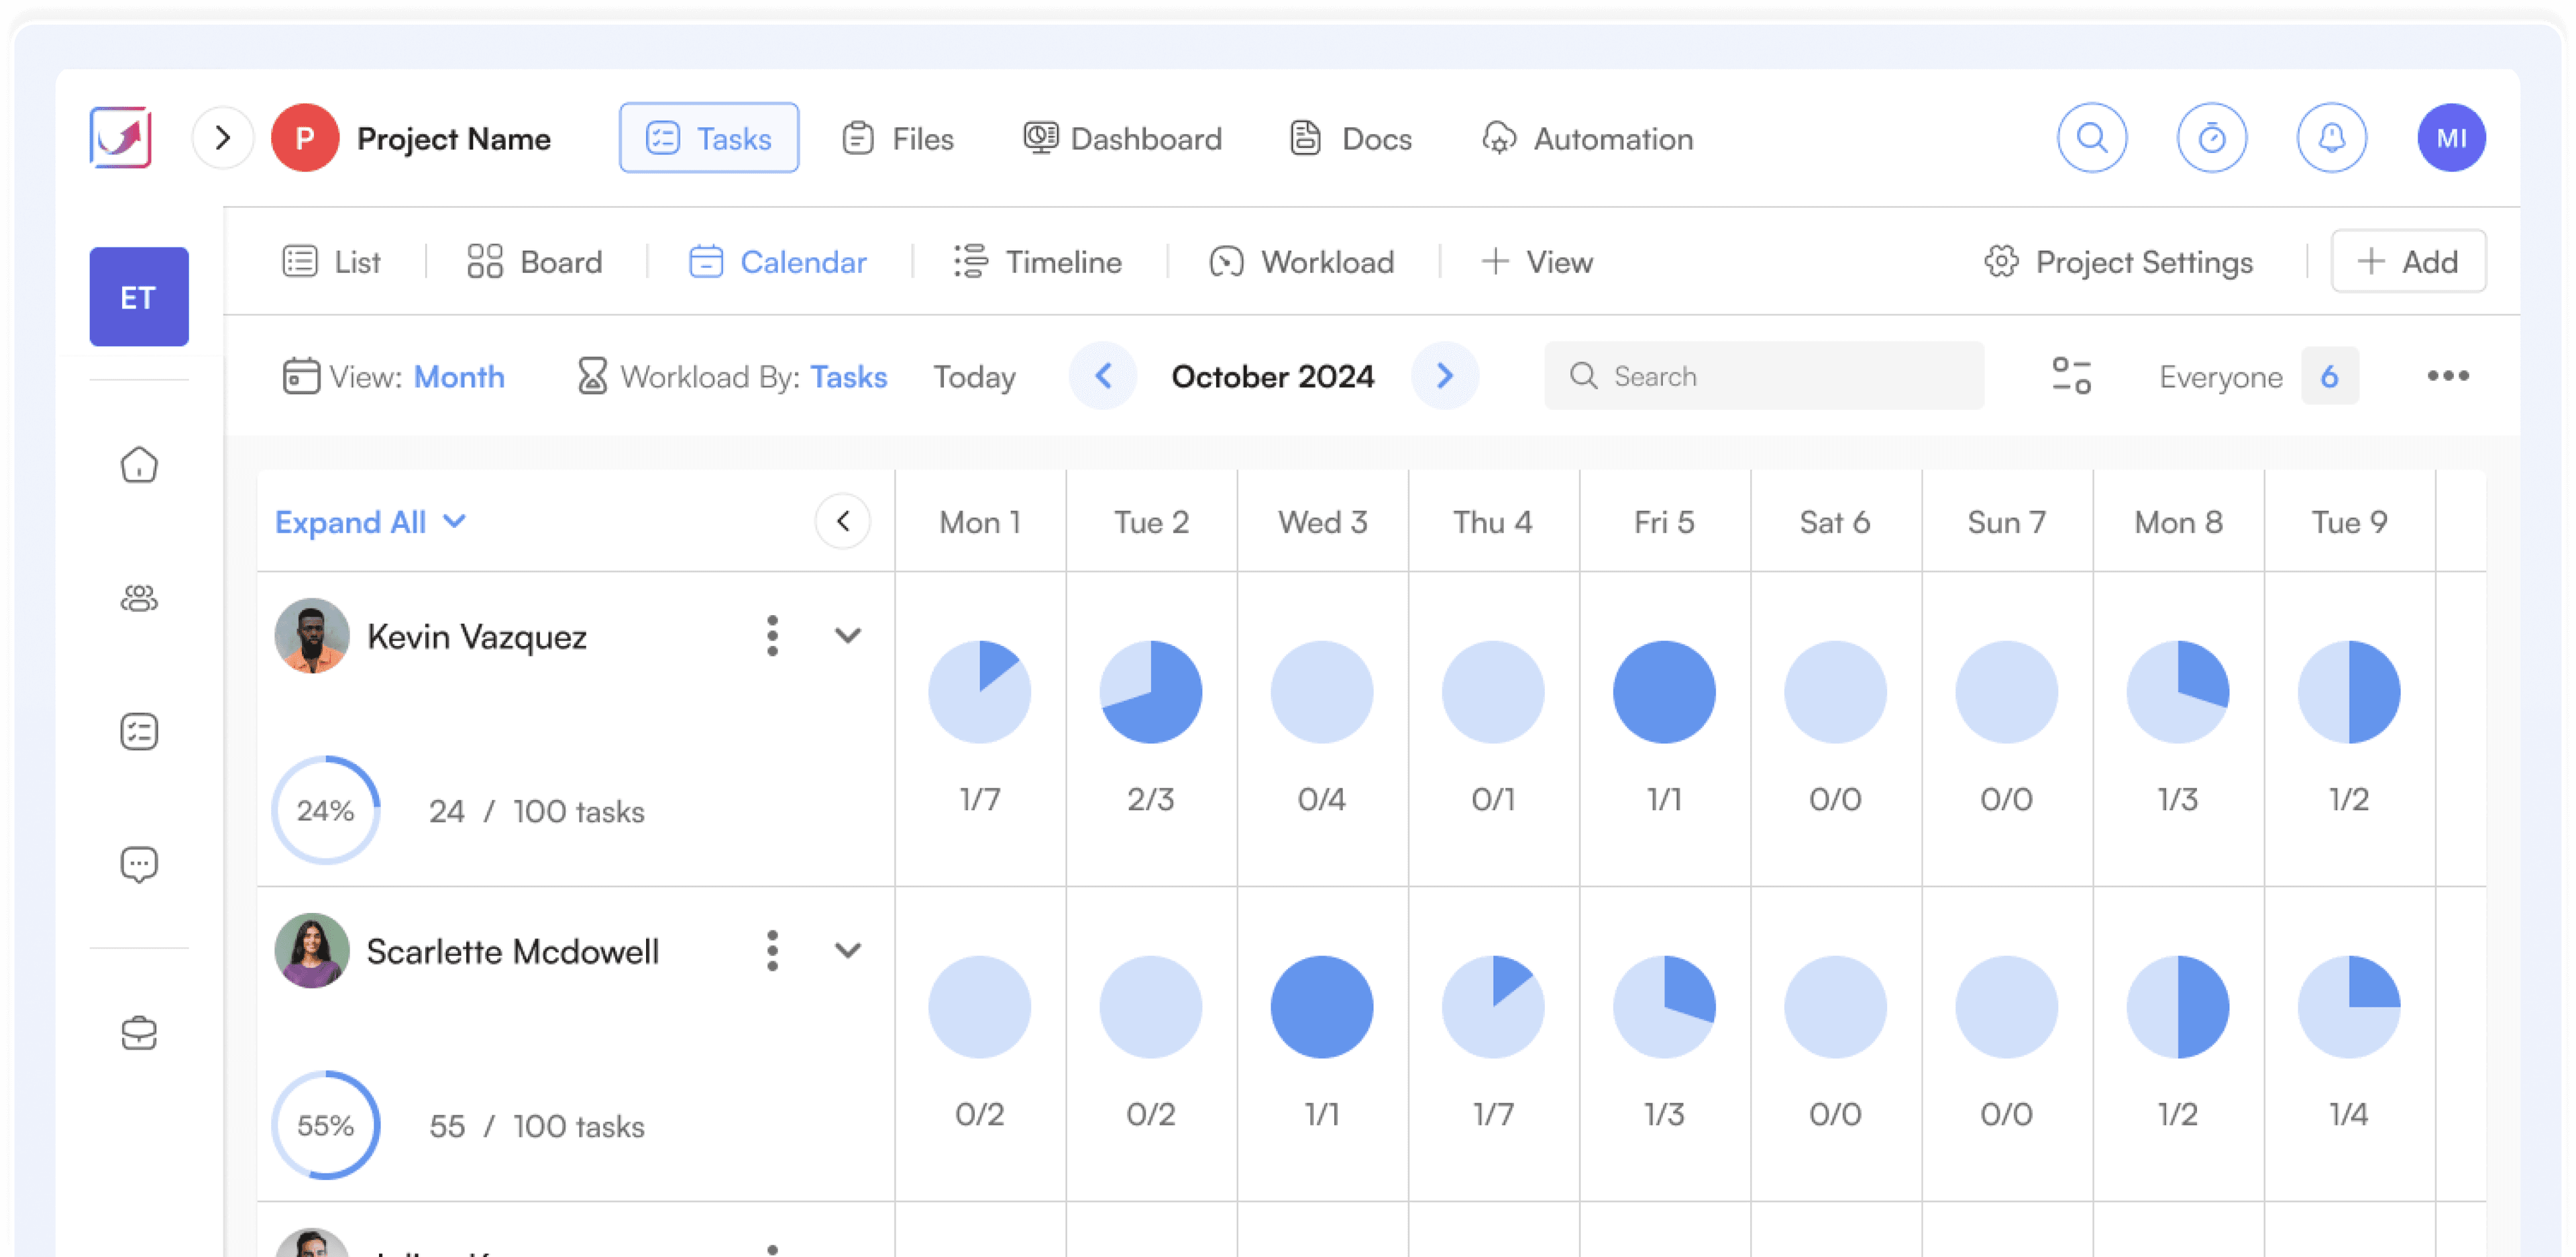2576x1257 pixels.
Task: Open Scarlette Mcdowell's row options menu
Action: click(x=772, y=950)
